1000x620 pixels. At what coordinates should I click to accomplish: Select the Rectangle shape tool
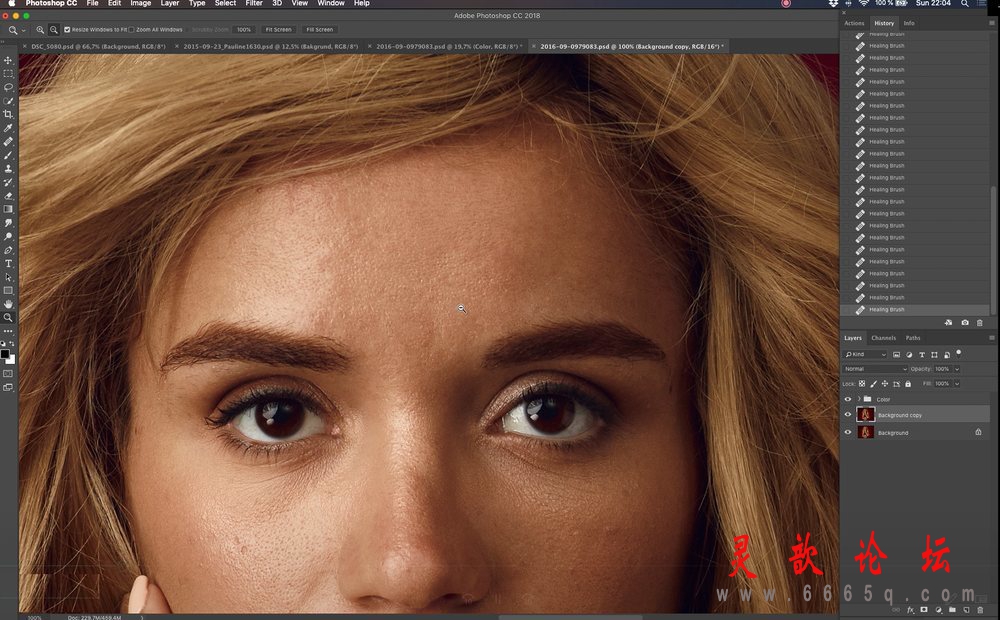click(8, 291)
